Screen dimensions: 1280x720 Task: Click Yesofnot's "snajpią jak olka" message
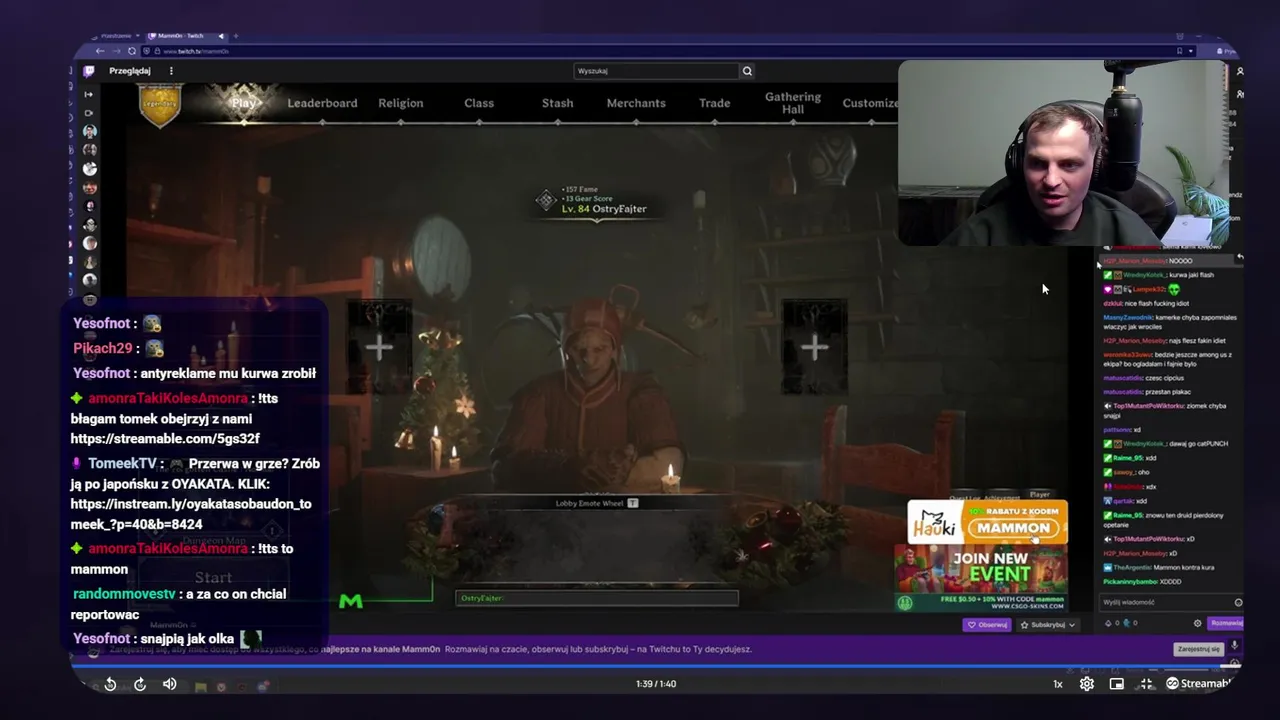[168, 639]
